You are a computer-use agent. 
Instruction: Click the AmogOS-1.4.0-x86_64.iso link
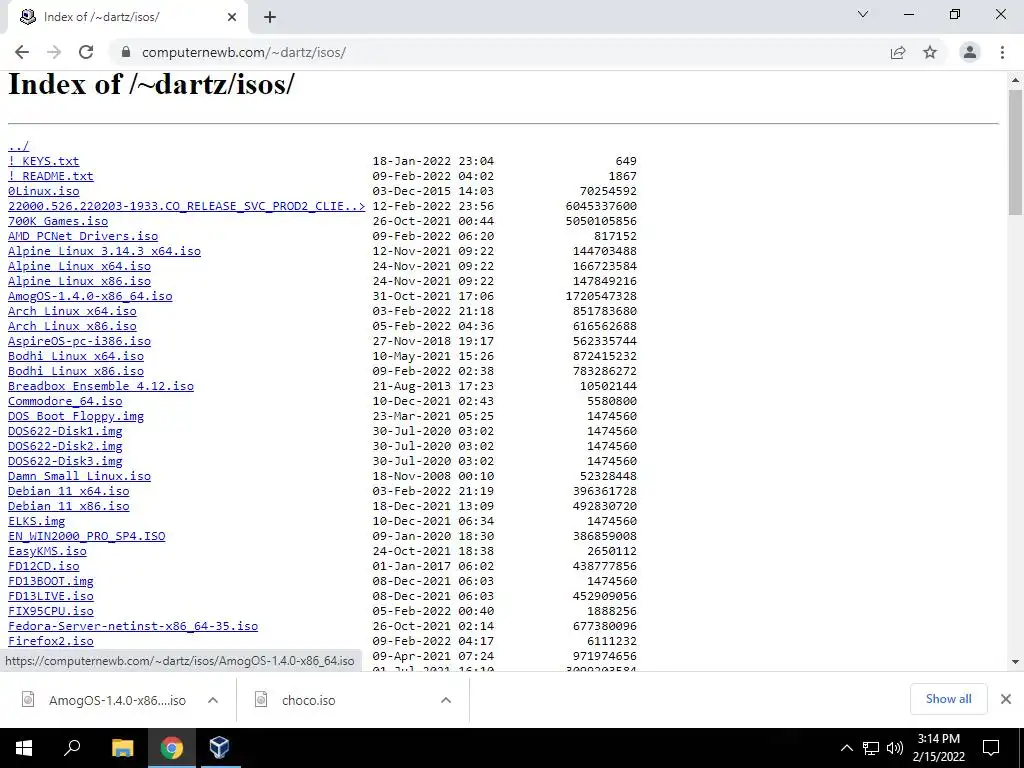(x=90, y=296)
